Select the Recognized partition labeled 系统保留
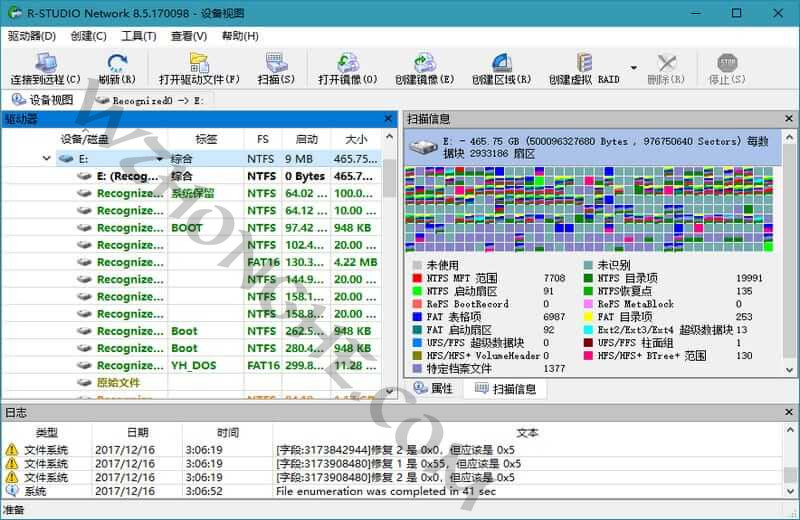800x520 pixels. click(192, 193)
